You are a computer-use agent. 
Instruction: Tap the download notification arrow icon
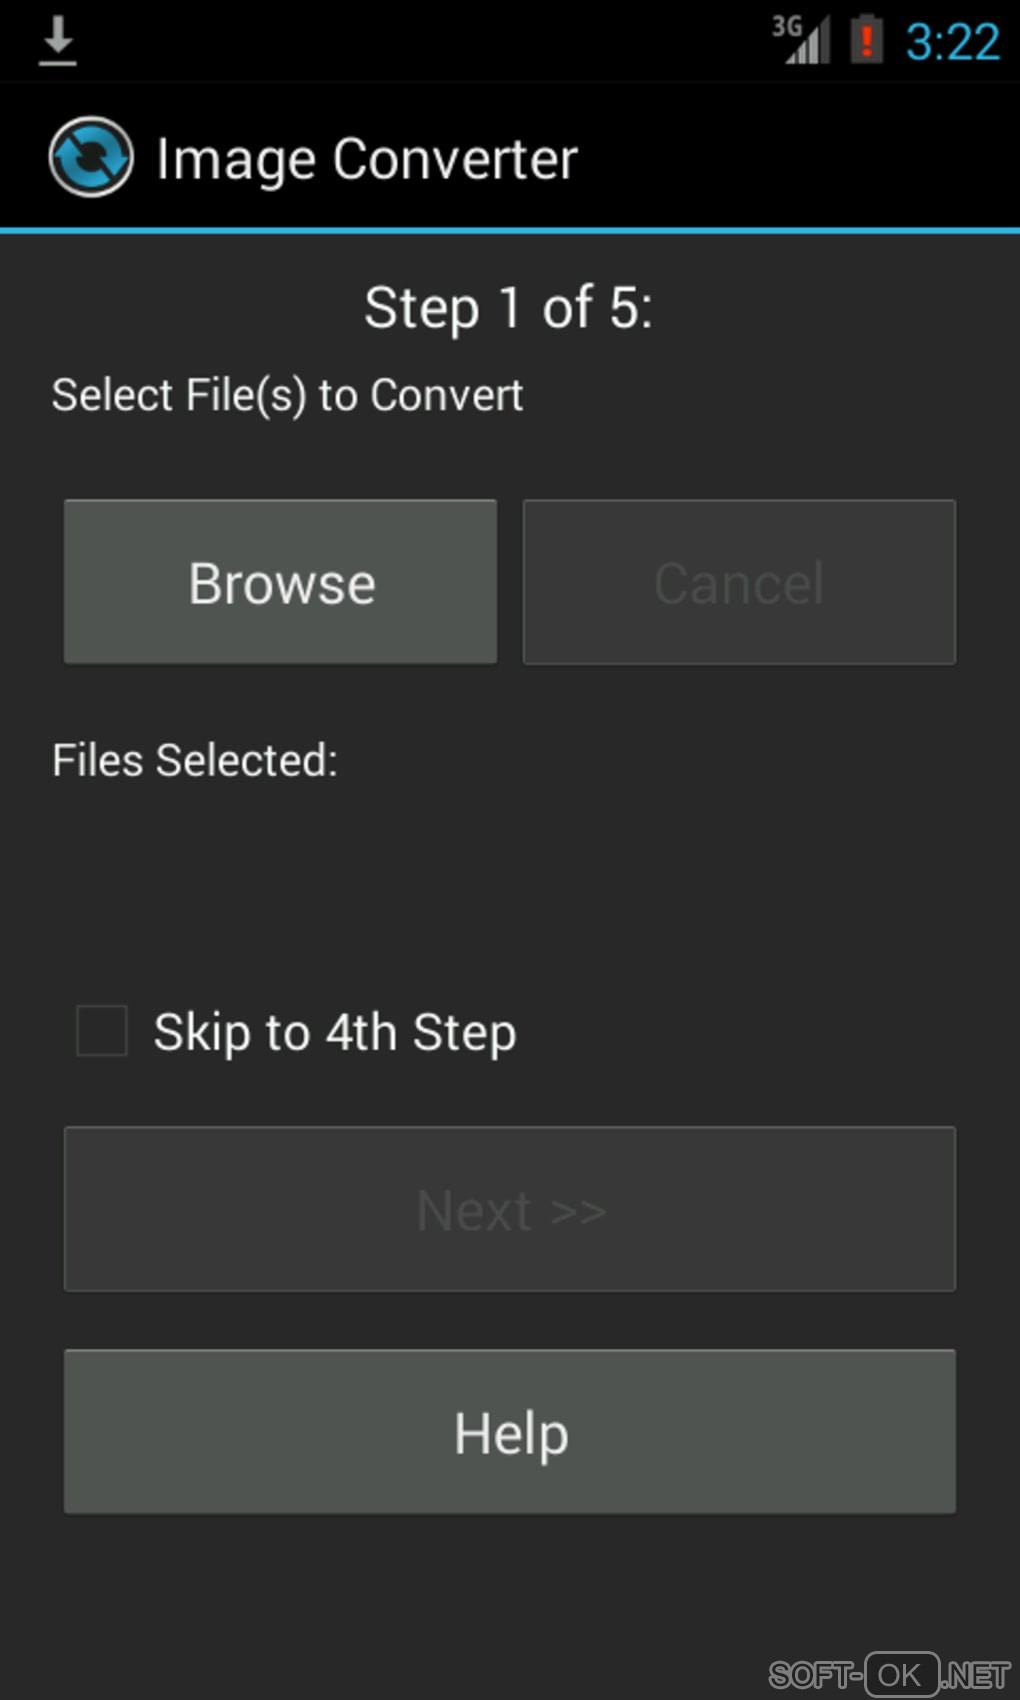click(58, 41)
